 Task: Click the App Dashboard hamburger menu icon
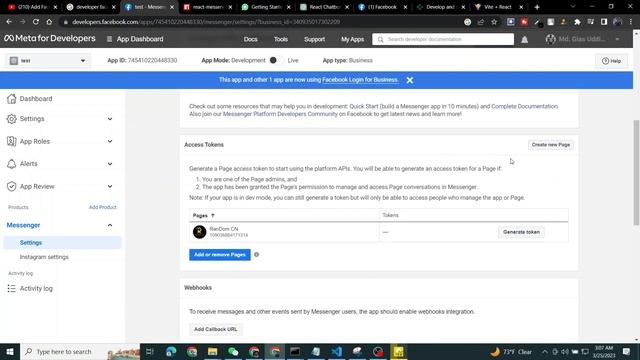(x=109, y=39)
